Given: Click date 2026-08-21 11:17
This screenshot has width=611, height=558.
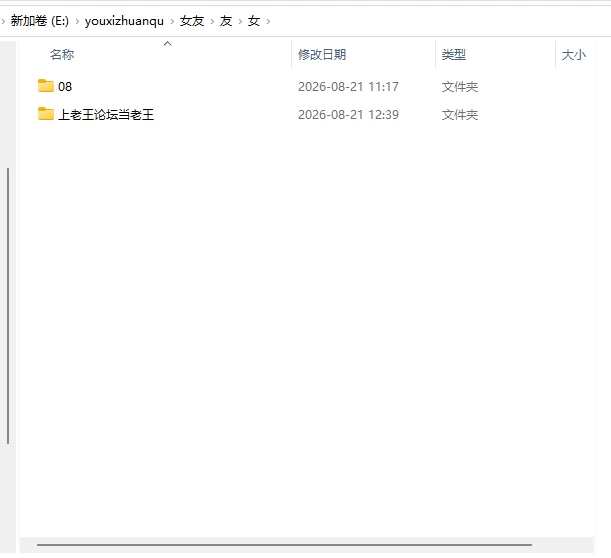Looking at the screenshot, I should pos(348,87).
